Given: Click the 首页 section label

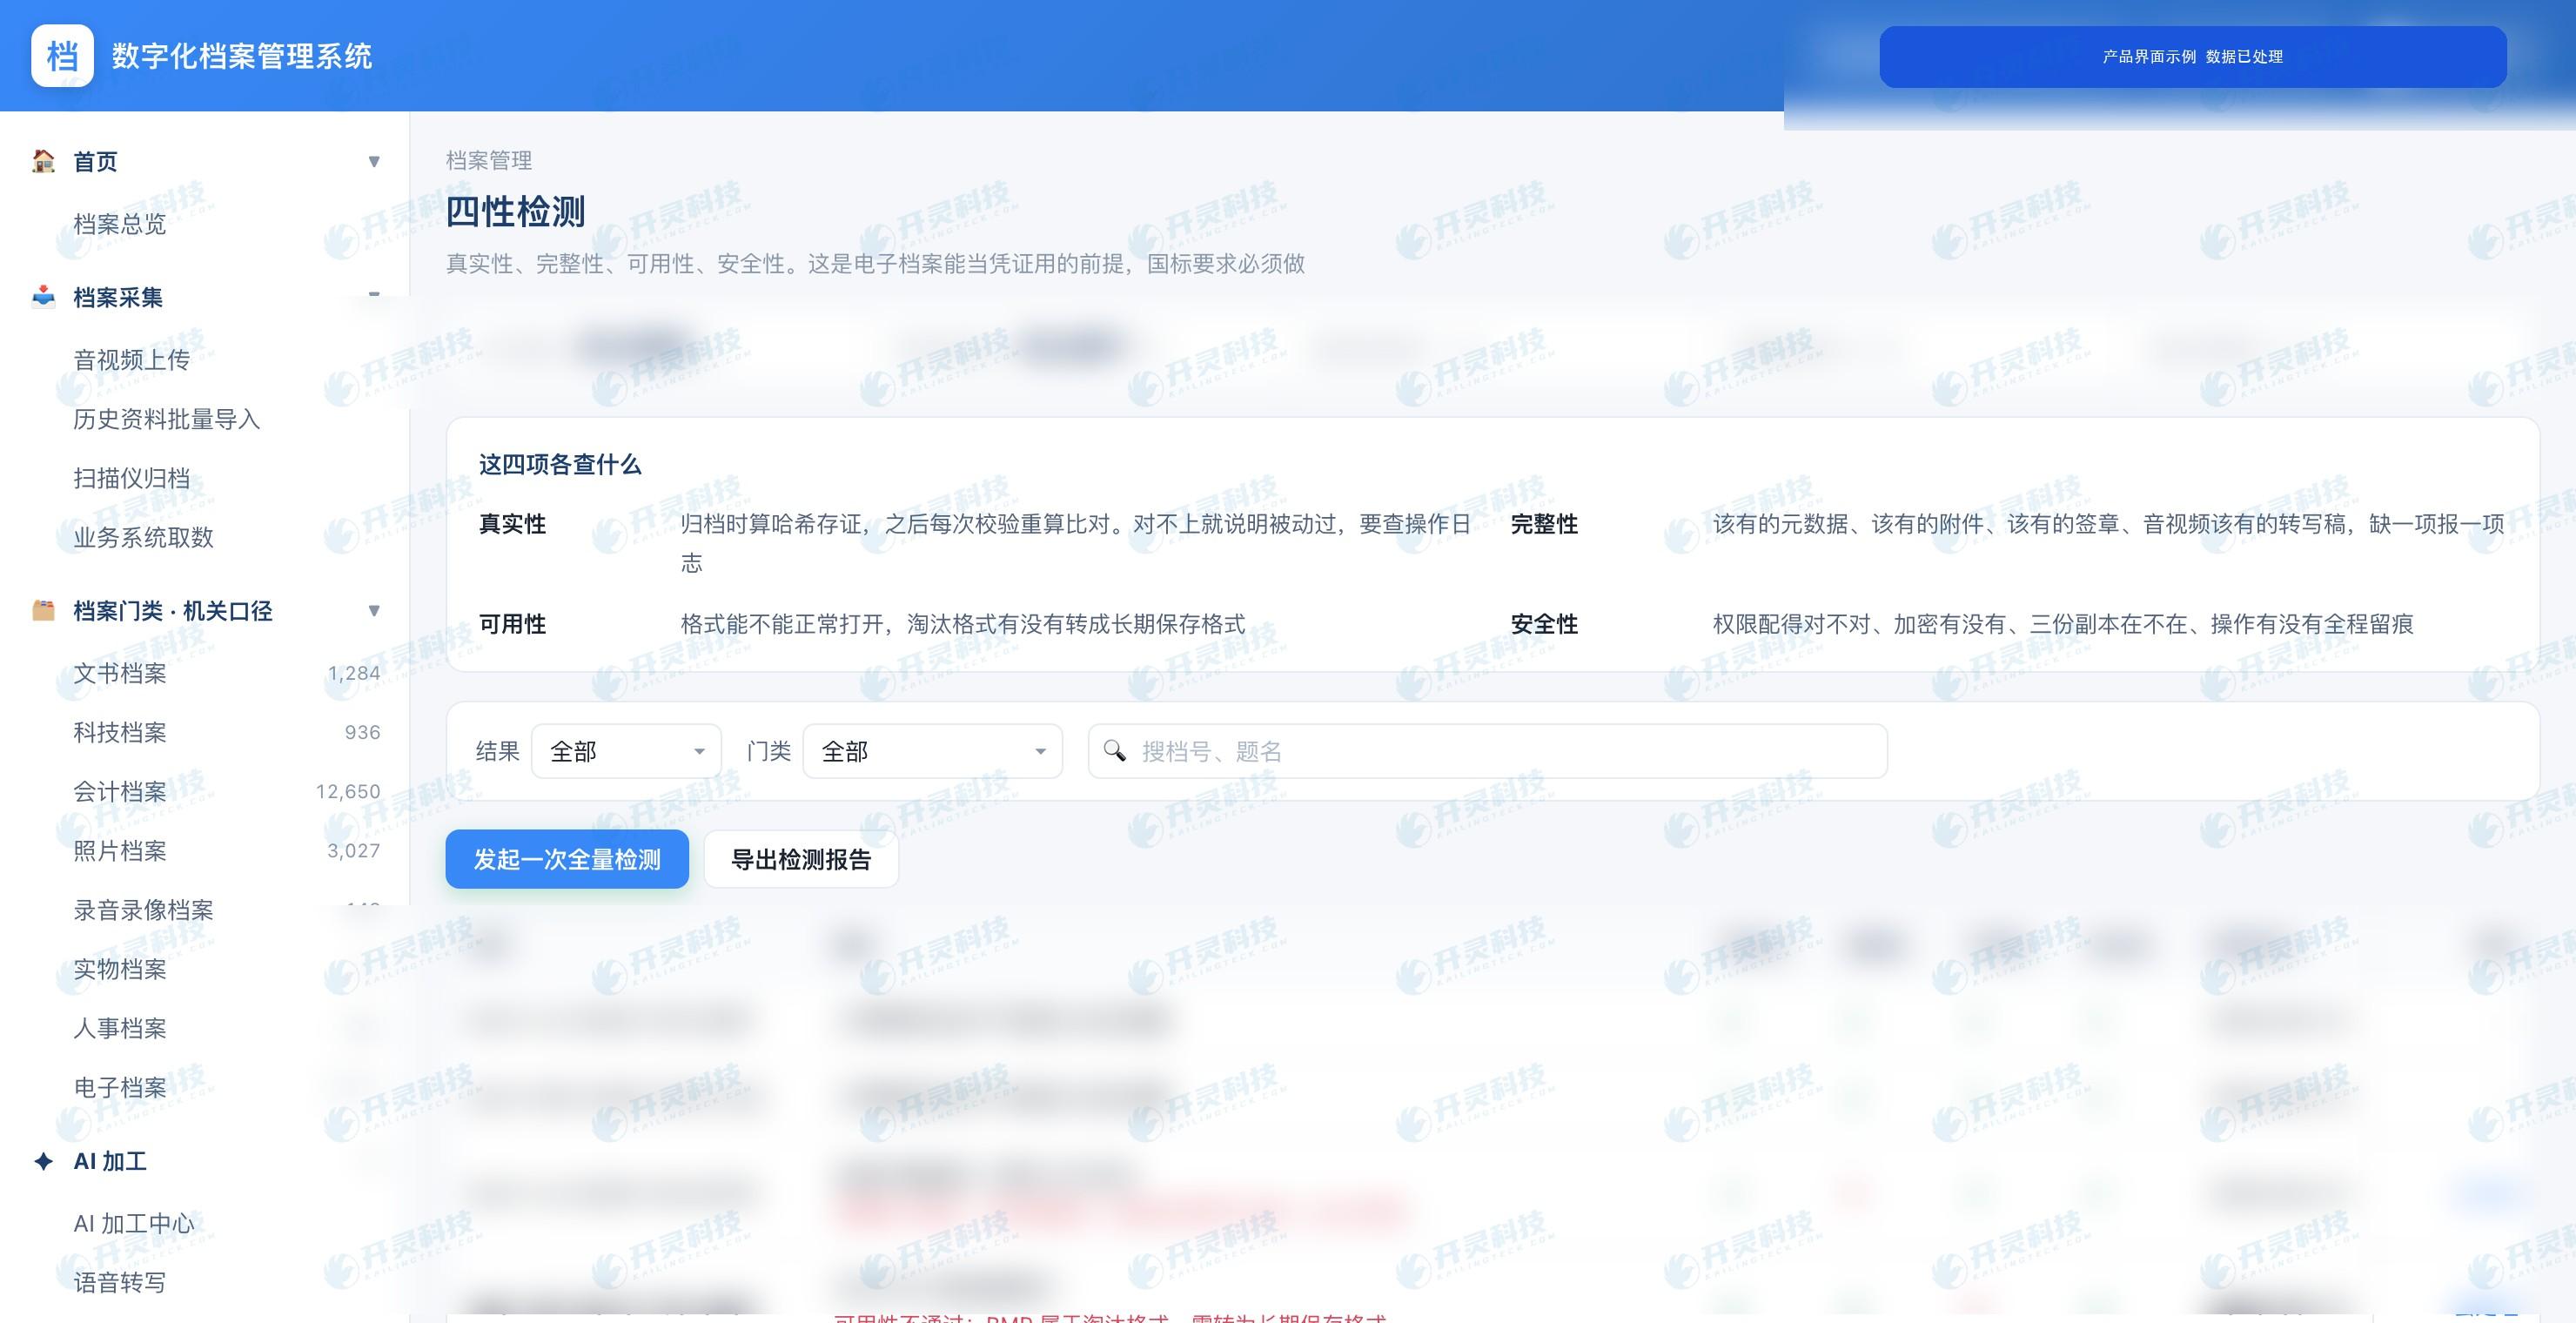Looking at the screenshot, I should 96,162.
